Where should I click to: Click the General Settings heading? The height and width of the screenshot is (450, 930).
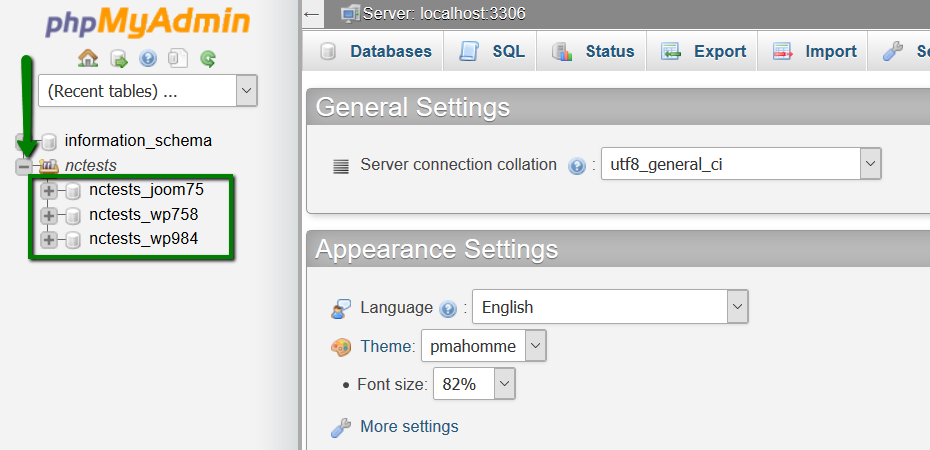tap(413, 107)
